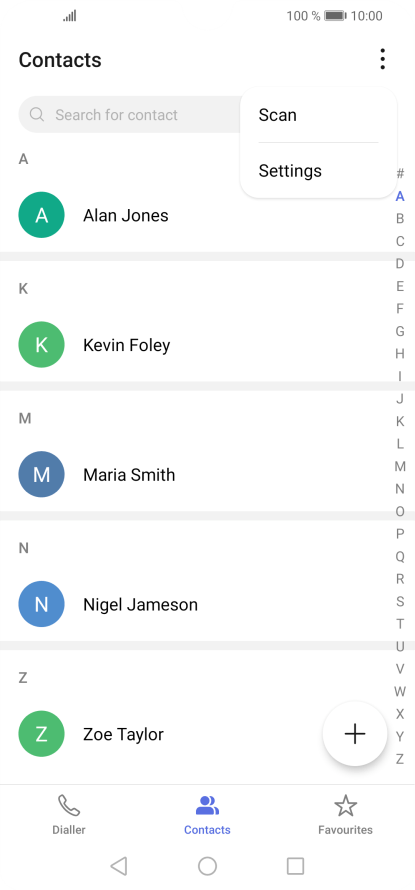
Task: Tap Nigel Jameson avatar icon
Action: [41, 604]
